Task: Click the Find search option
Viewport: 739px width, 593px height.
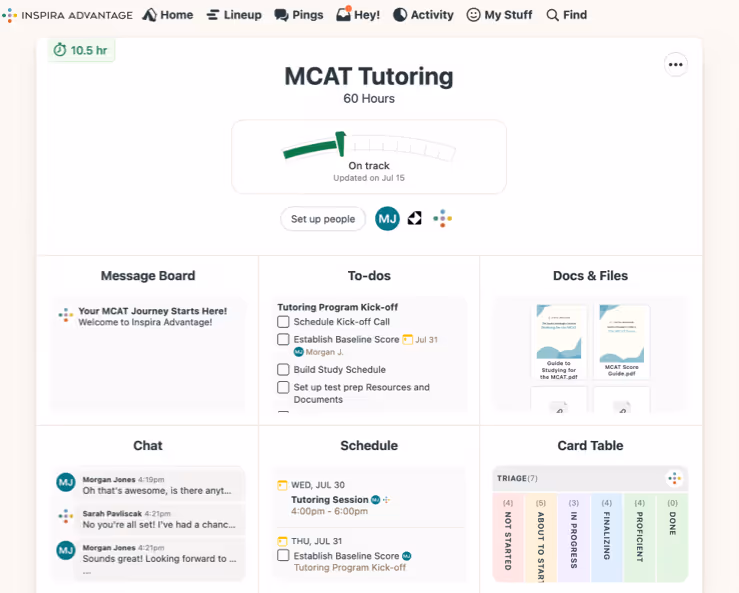Action: pyautogui.click(x=567, y=15)
